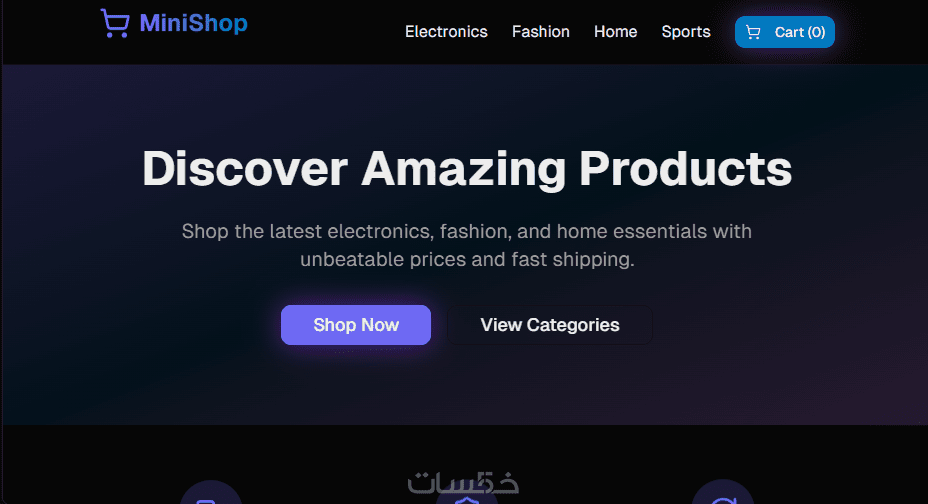The height and width of the screenshot is (504, 928).
Task: Click the word Amazing in the headline
Action: point(463,169)
